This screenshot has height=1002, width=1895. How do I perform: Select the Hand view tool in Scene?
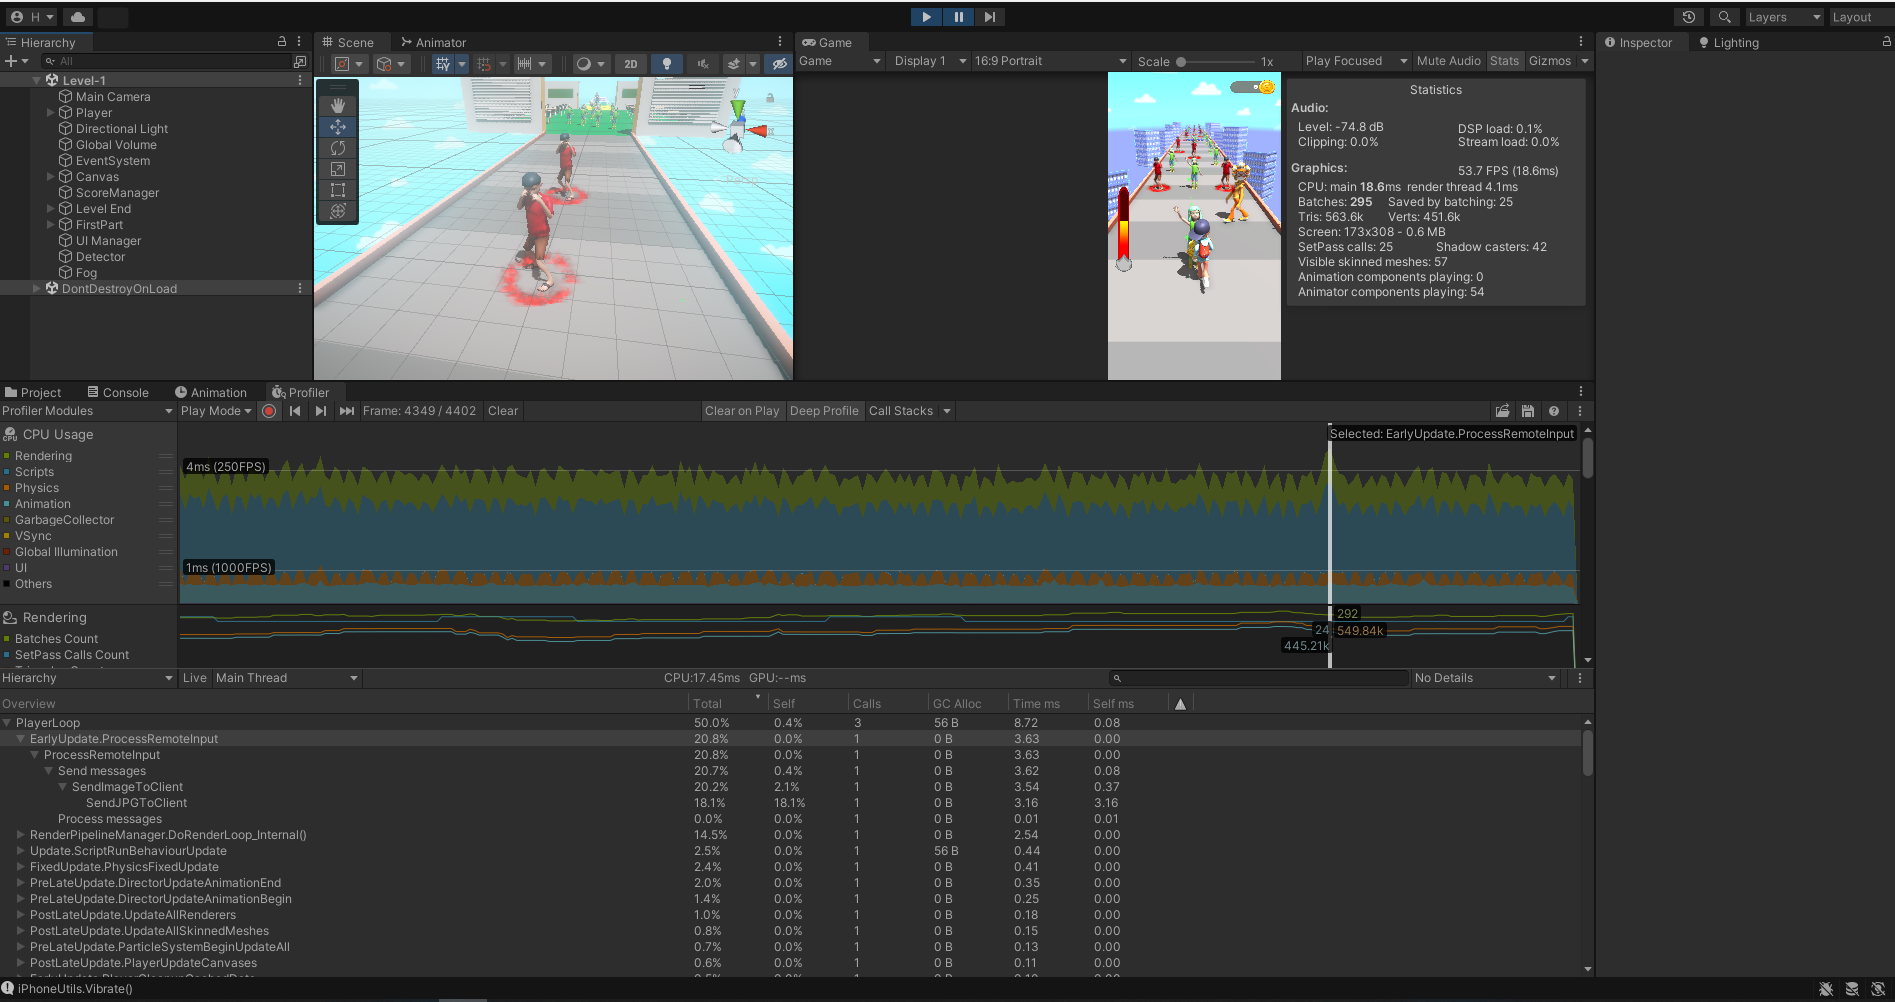point(338,105)
